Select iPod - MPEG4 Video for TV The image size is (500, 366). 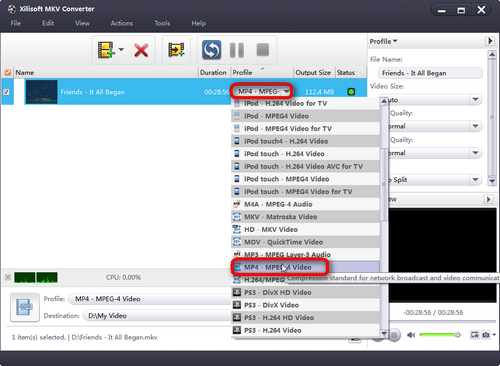coord(305,129)
